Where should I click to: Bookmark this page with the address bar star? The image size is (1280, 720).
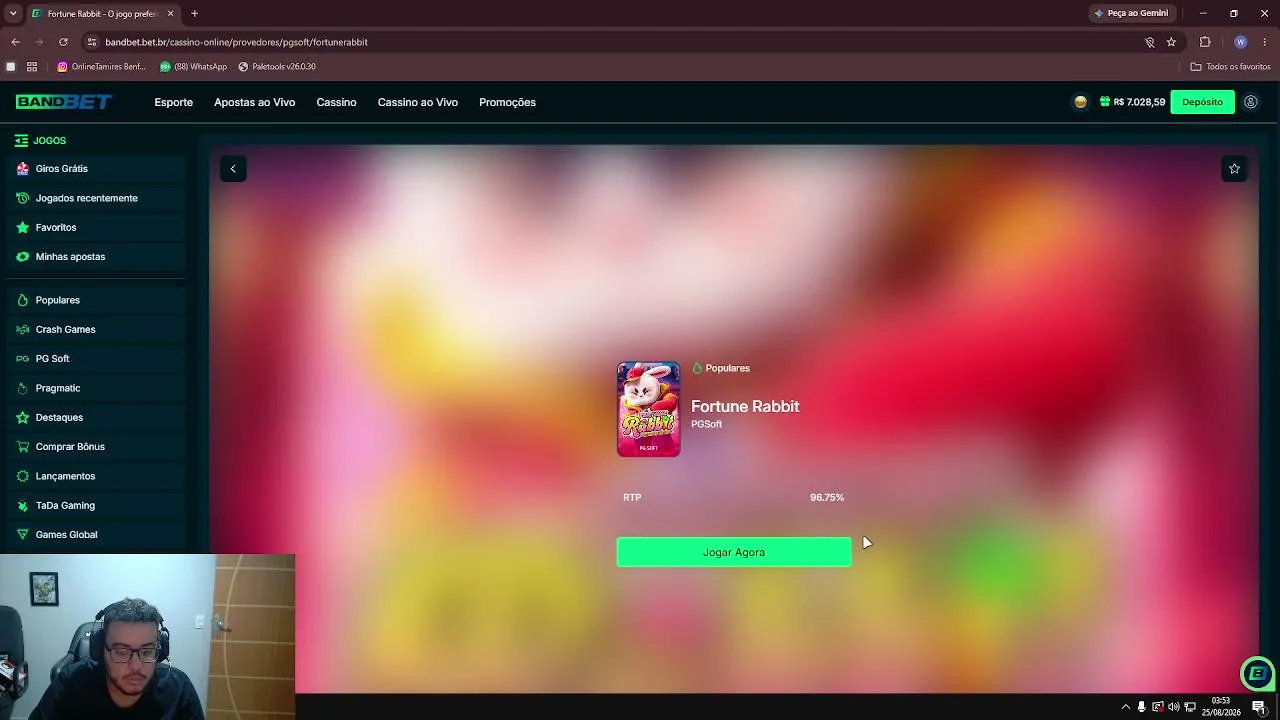coord(1171,42)
